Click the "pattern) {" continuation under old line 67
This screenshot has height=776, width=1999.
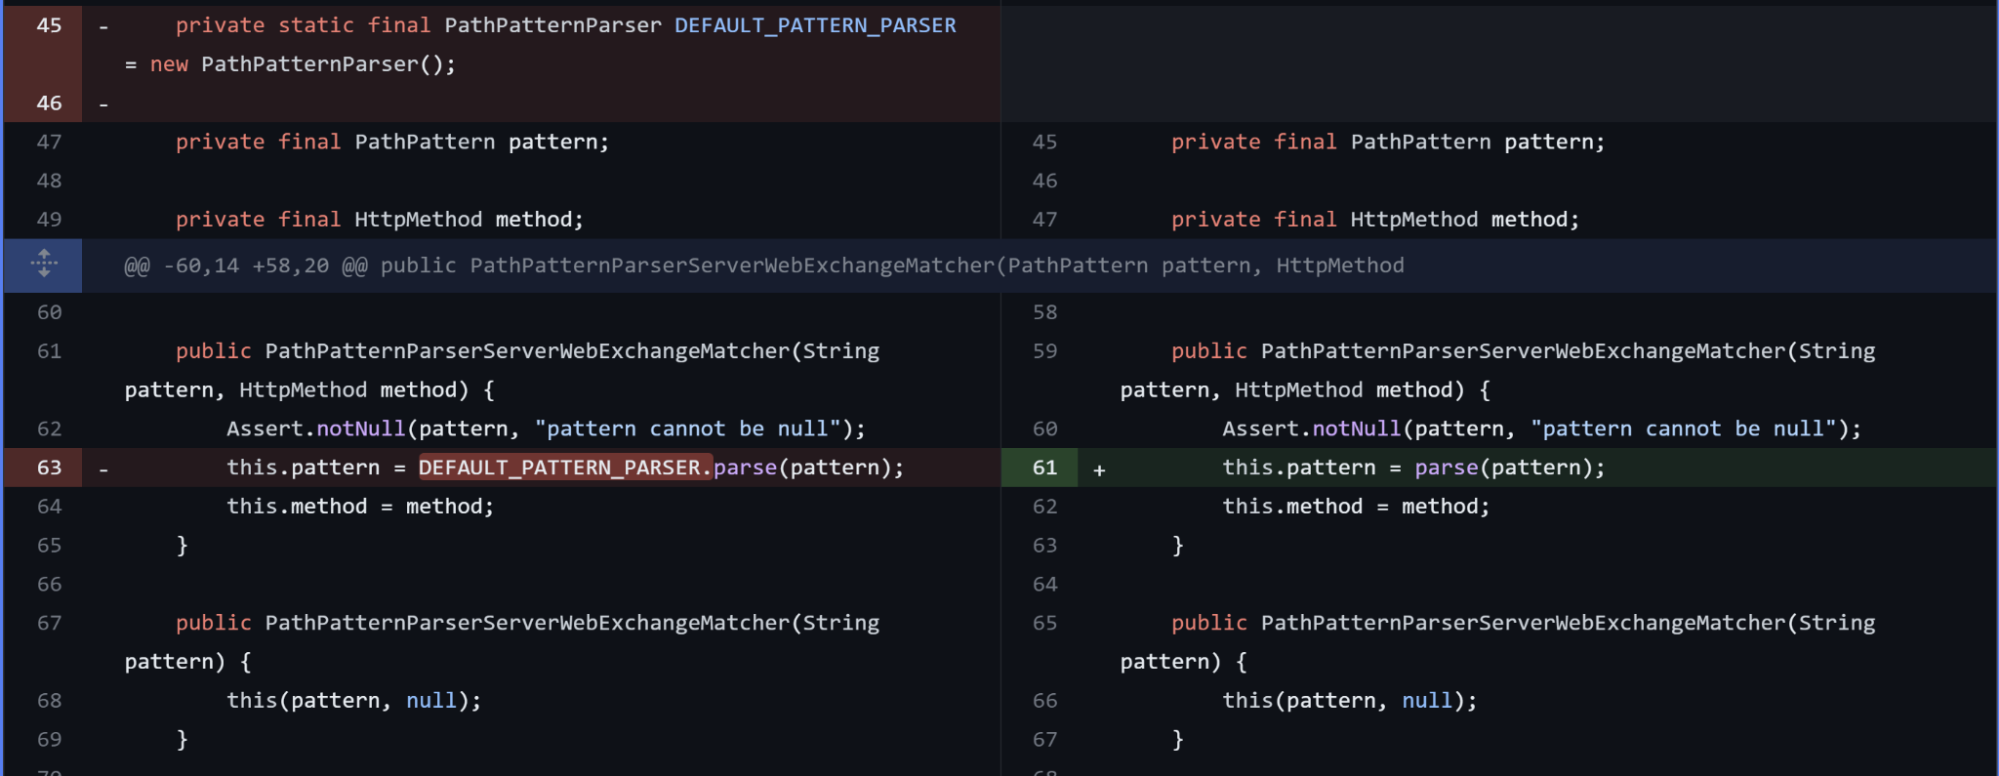tap(188, 662)
